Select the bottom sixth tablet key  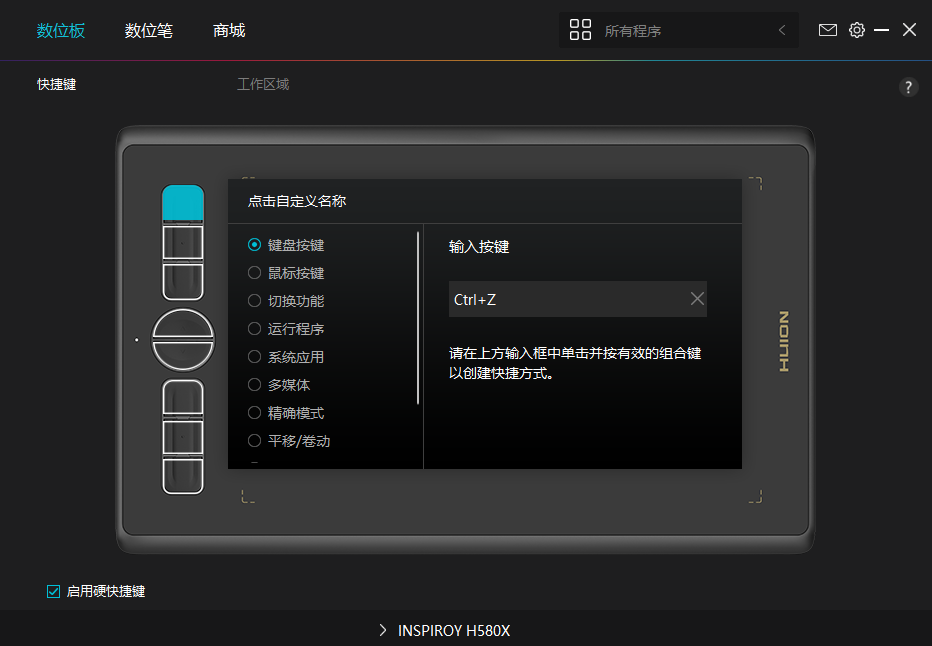pyautogui.click(x=183, y=475)
